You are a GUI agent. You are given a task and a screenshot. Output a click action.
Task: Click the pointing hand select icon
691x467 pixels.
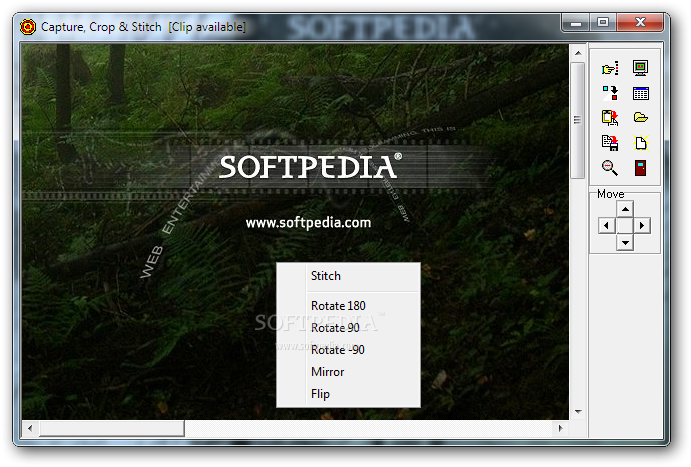click(610, 68)
